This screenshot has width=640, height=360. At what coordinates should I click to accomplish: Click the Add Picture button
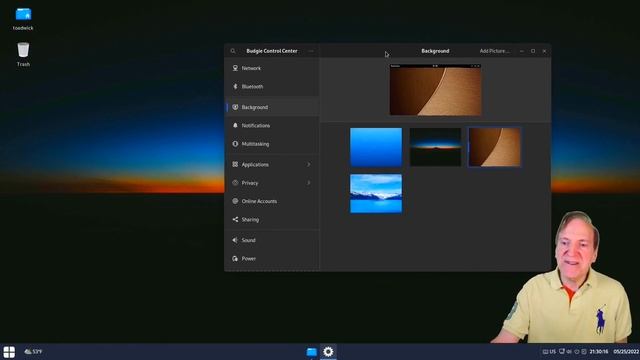[494, 51]
